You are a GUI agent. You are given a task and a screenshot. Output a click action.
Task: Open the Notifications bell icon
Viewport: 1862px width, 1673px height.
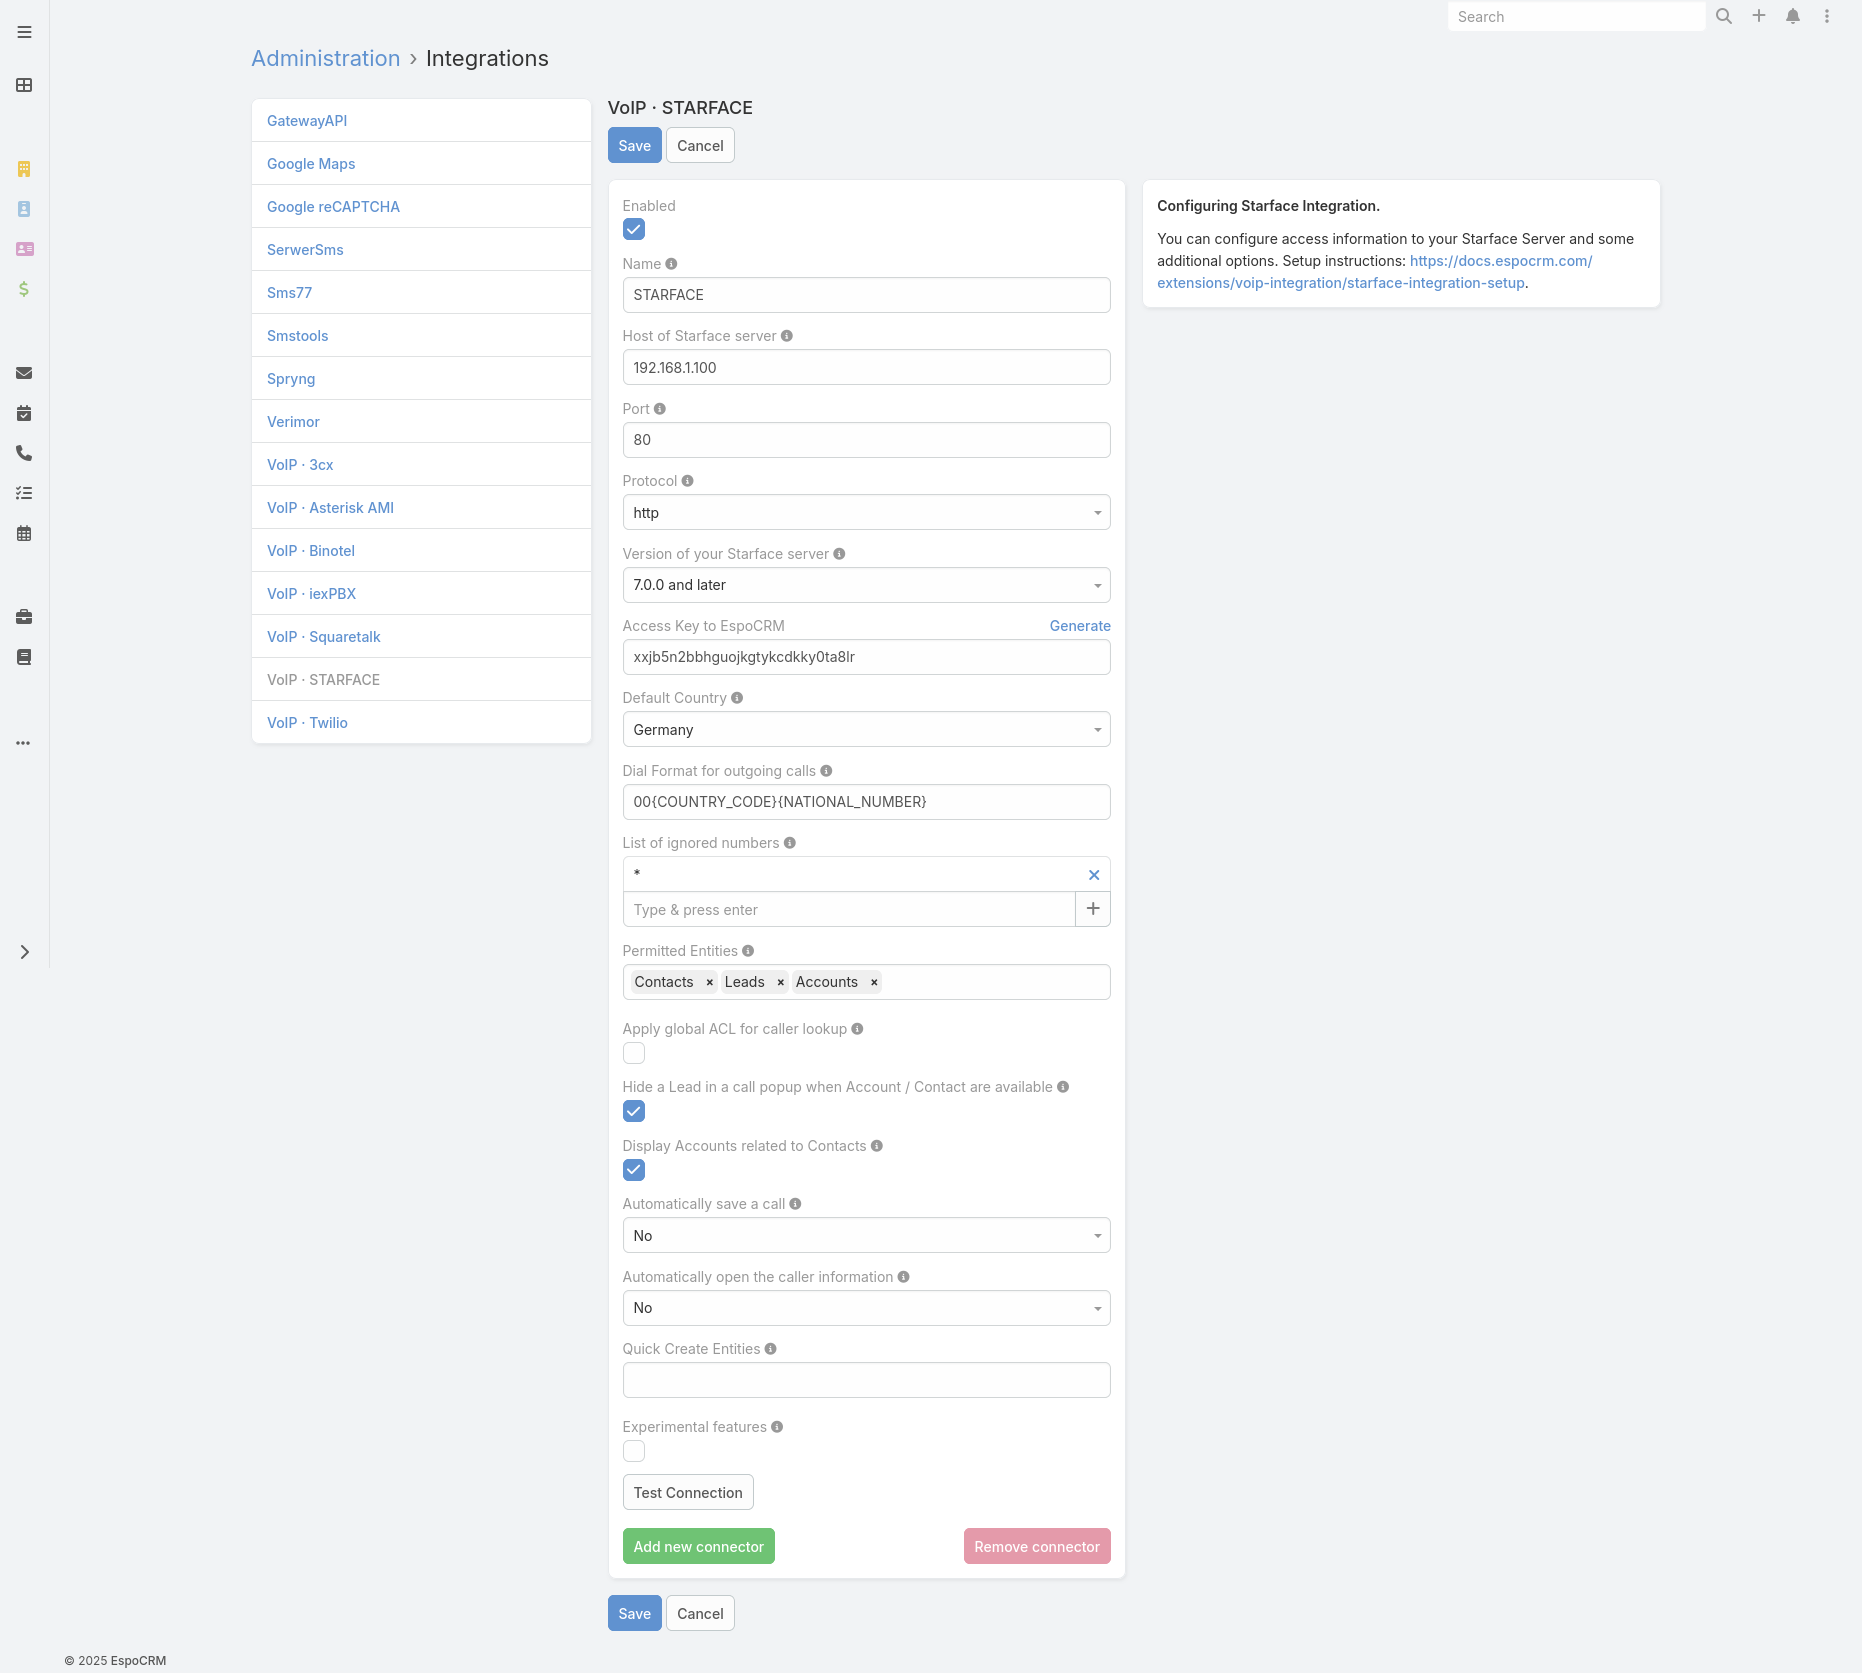[x=1791, y=16]
